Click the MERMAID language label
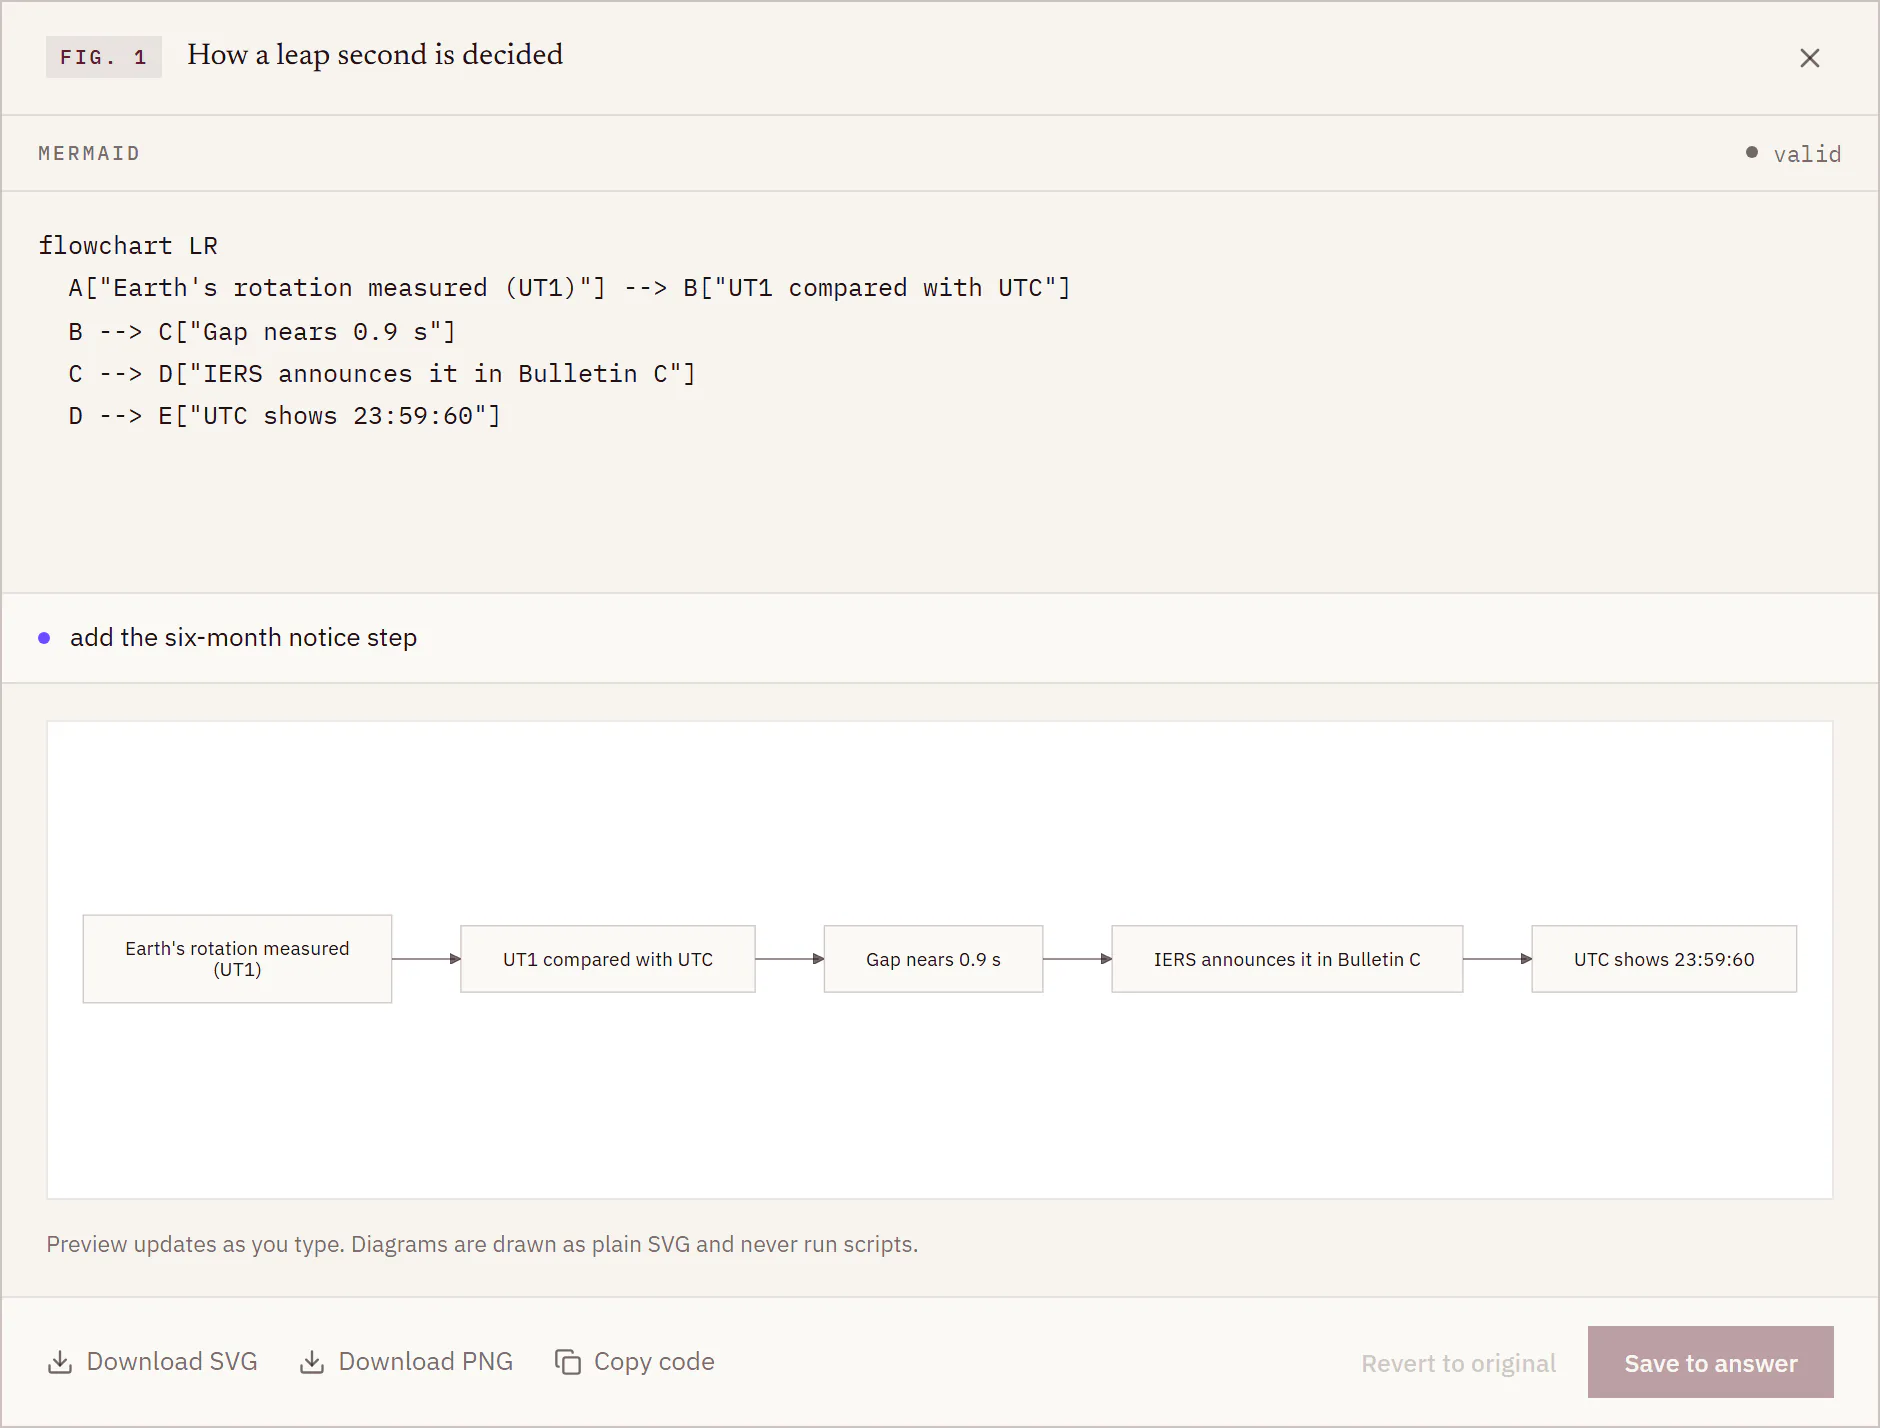The height and width of the screenshot is (1428, 1880). click(x=89, y=153)
